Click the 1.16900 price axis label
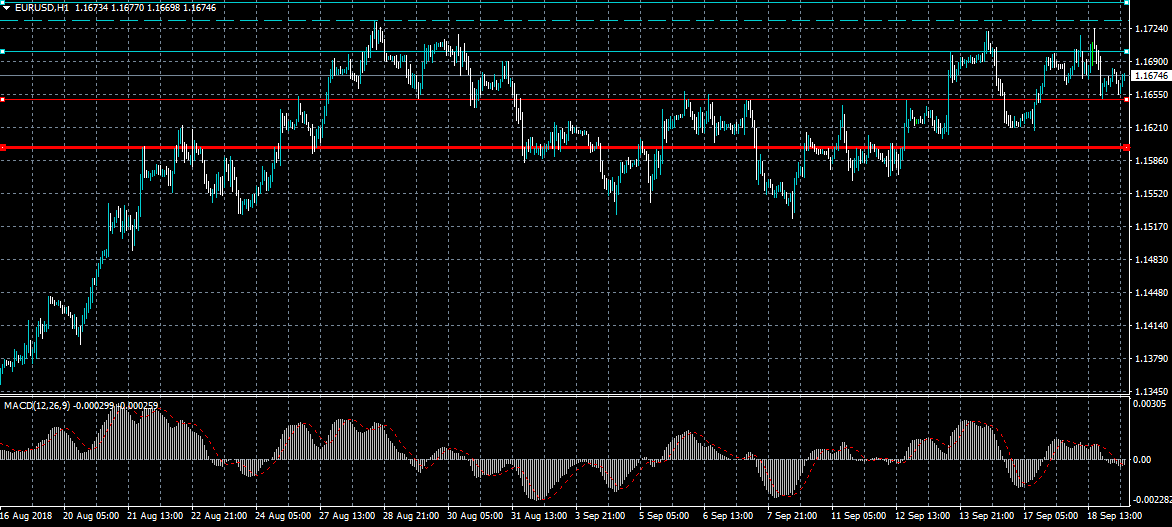This screenshot has height=527, width=1172. tap(1150, 62)
